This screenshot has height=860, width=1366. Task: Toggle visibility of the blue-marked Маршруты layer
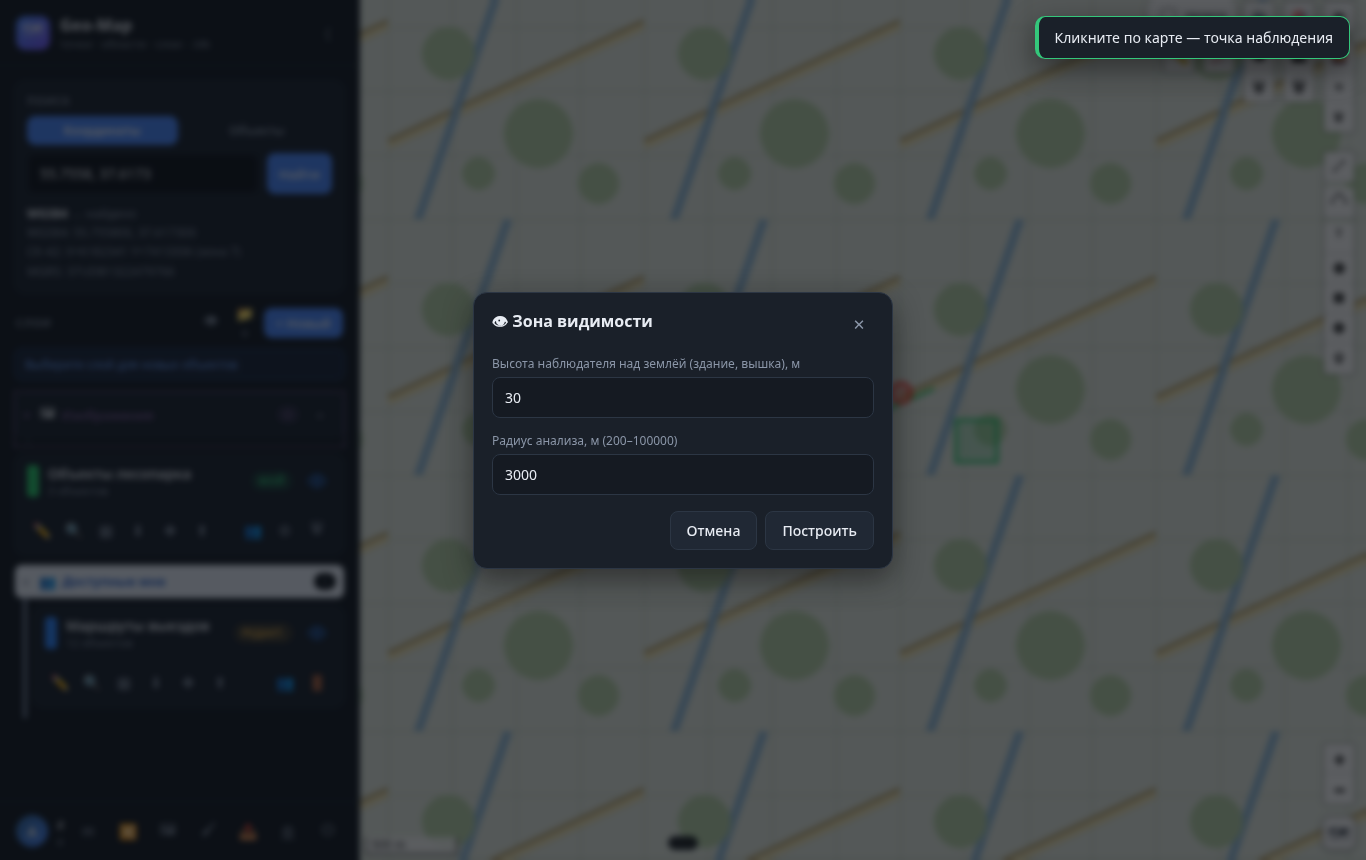pyautogui.click(x=317, y=633)
